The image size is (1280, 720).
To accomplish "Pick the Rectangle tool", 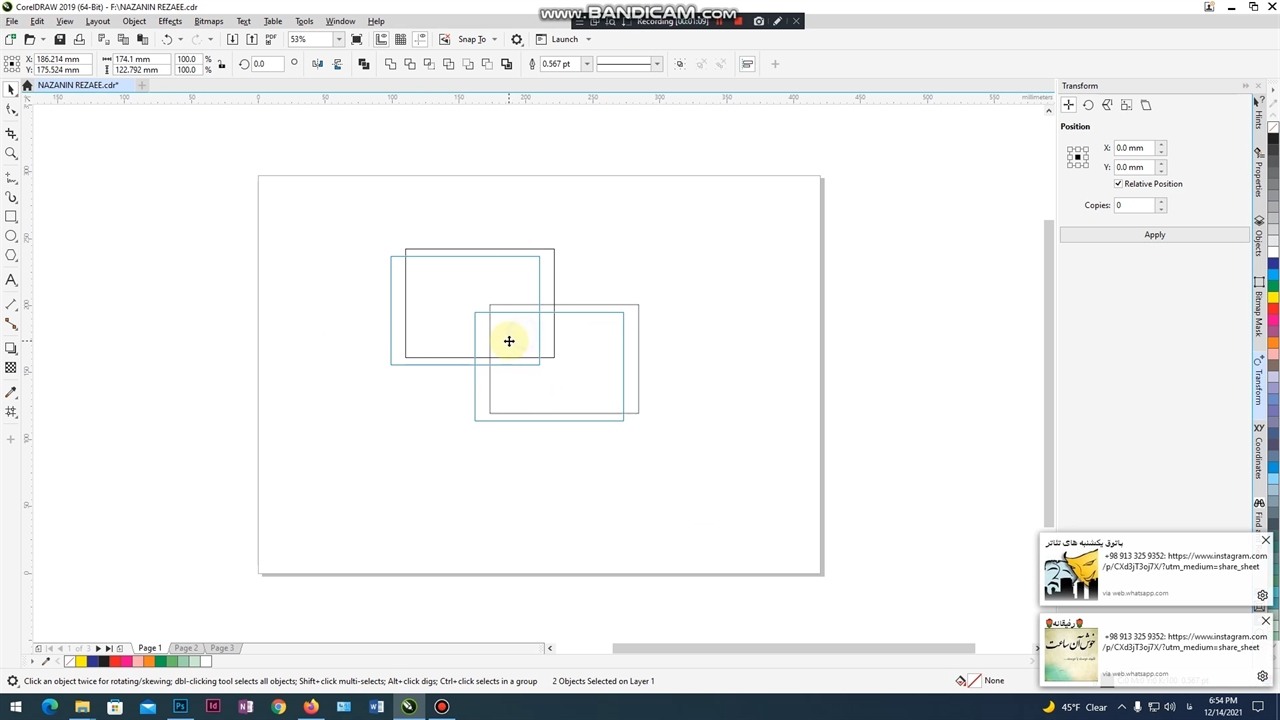I will coord(11,217).
